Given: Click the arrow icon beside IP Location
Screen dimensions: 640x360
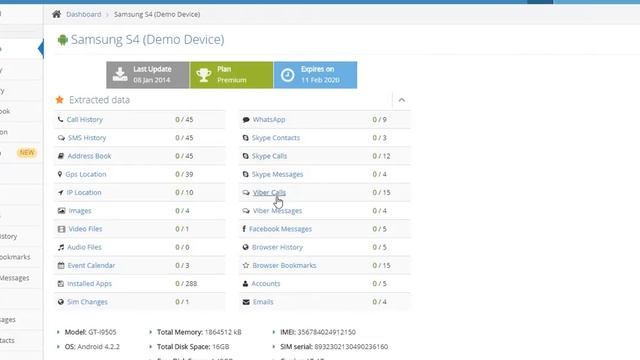Looking at the screenshot, I should (x=60, y=193).
